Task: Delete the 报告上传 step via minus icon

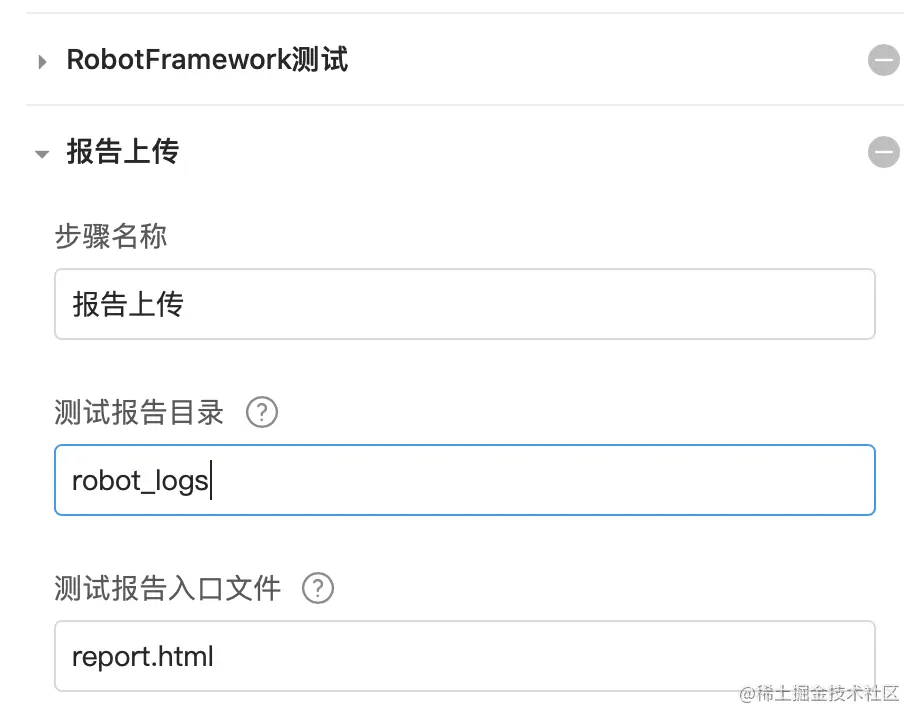Action: [883, 152]
